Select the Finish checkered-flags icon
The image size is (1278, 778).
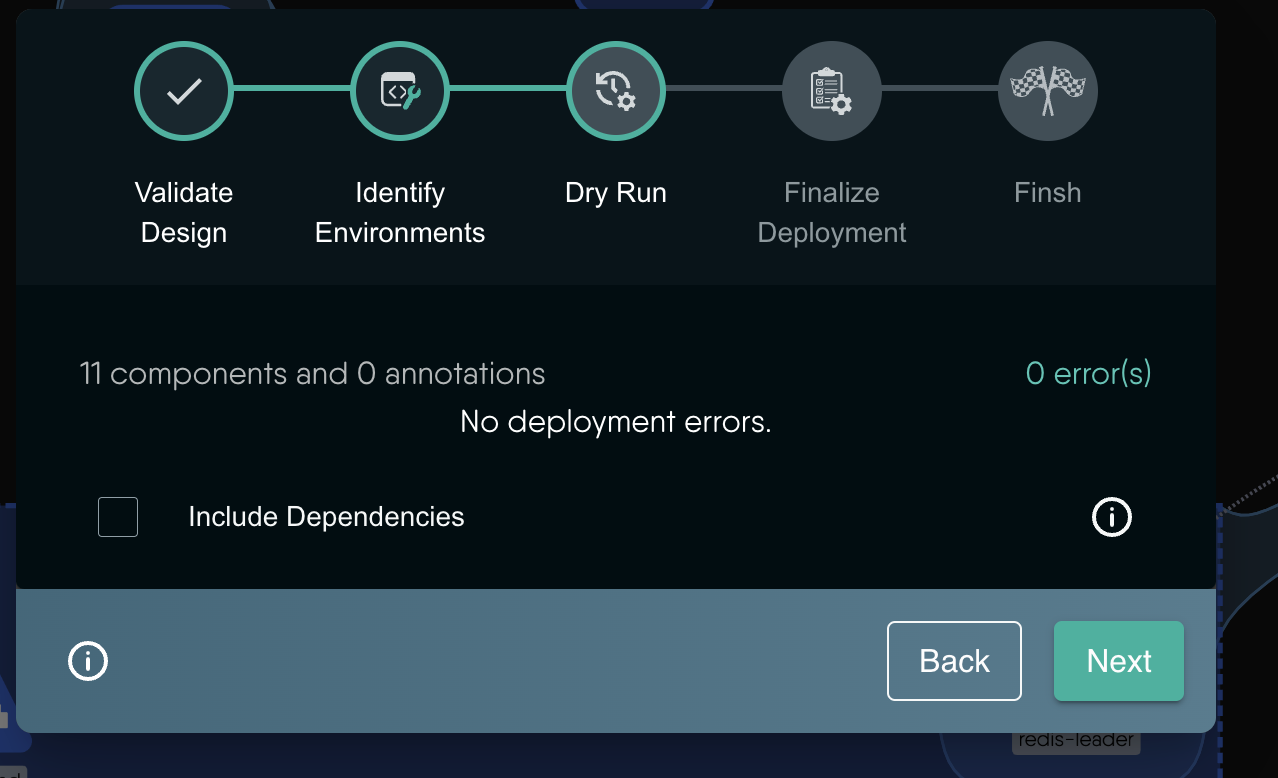click(x=1047, y=90)
